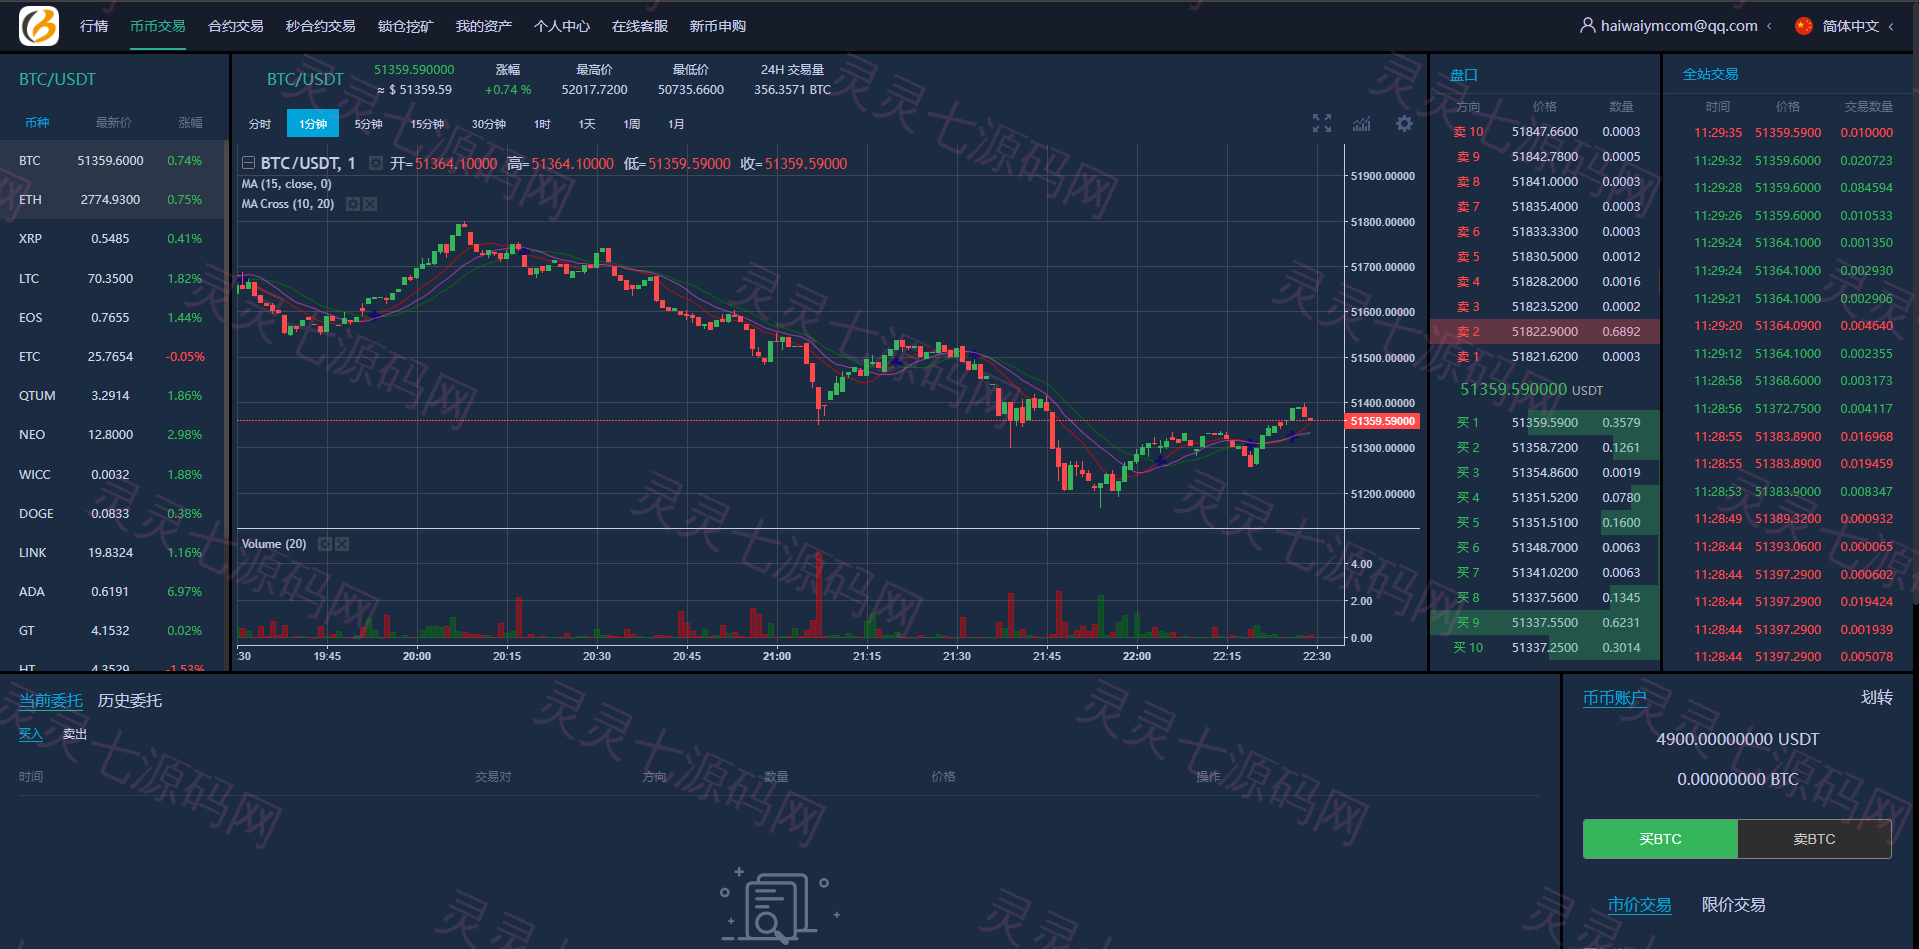
Task: Click buy order 买 1 at 51359.5900
Action: 1544,423
